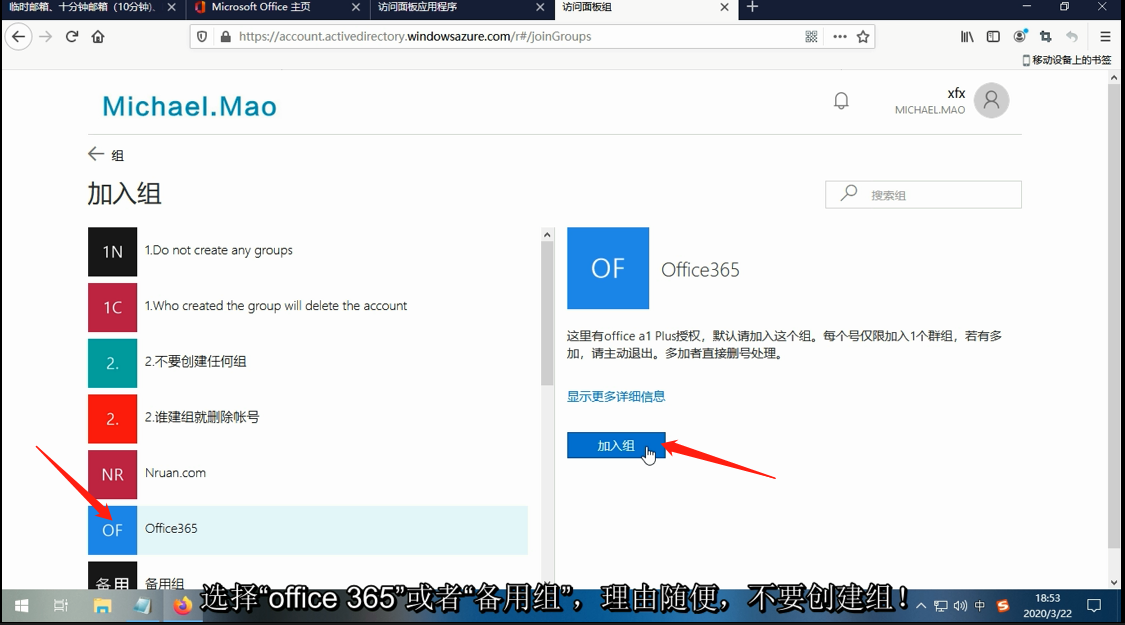Close the 访问面板应用程序 tab

click(540, 7)
